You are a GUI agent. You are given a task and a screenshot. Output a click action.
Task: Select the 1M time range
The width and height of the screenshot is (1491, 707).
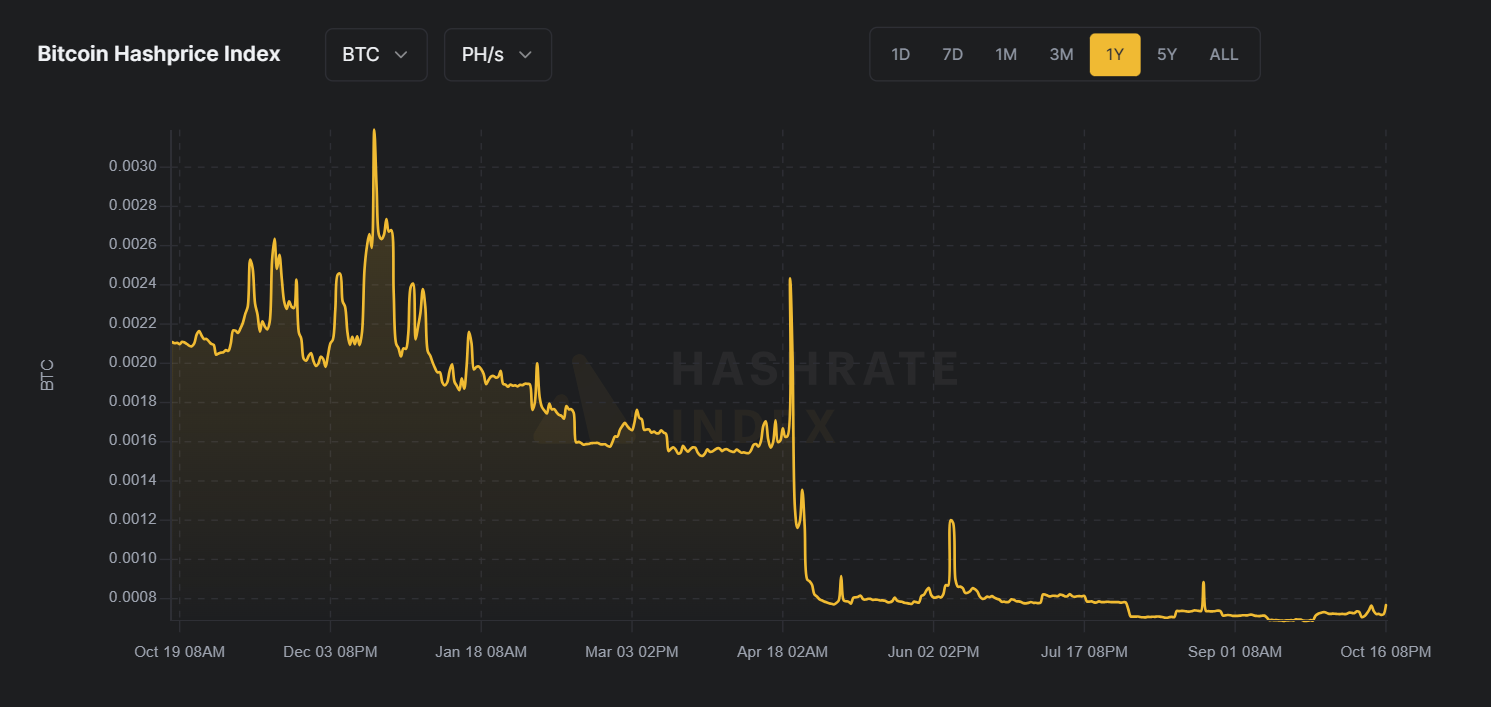1006,54
